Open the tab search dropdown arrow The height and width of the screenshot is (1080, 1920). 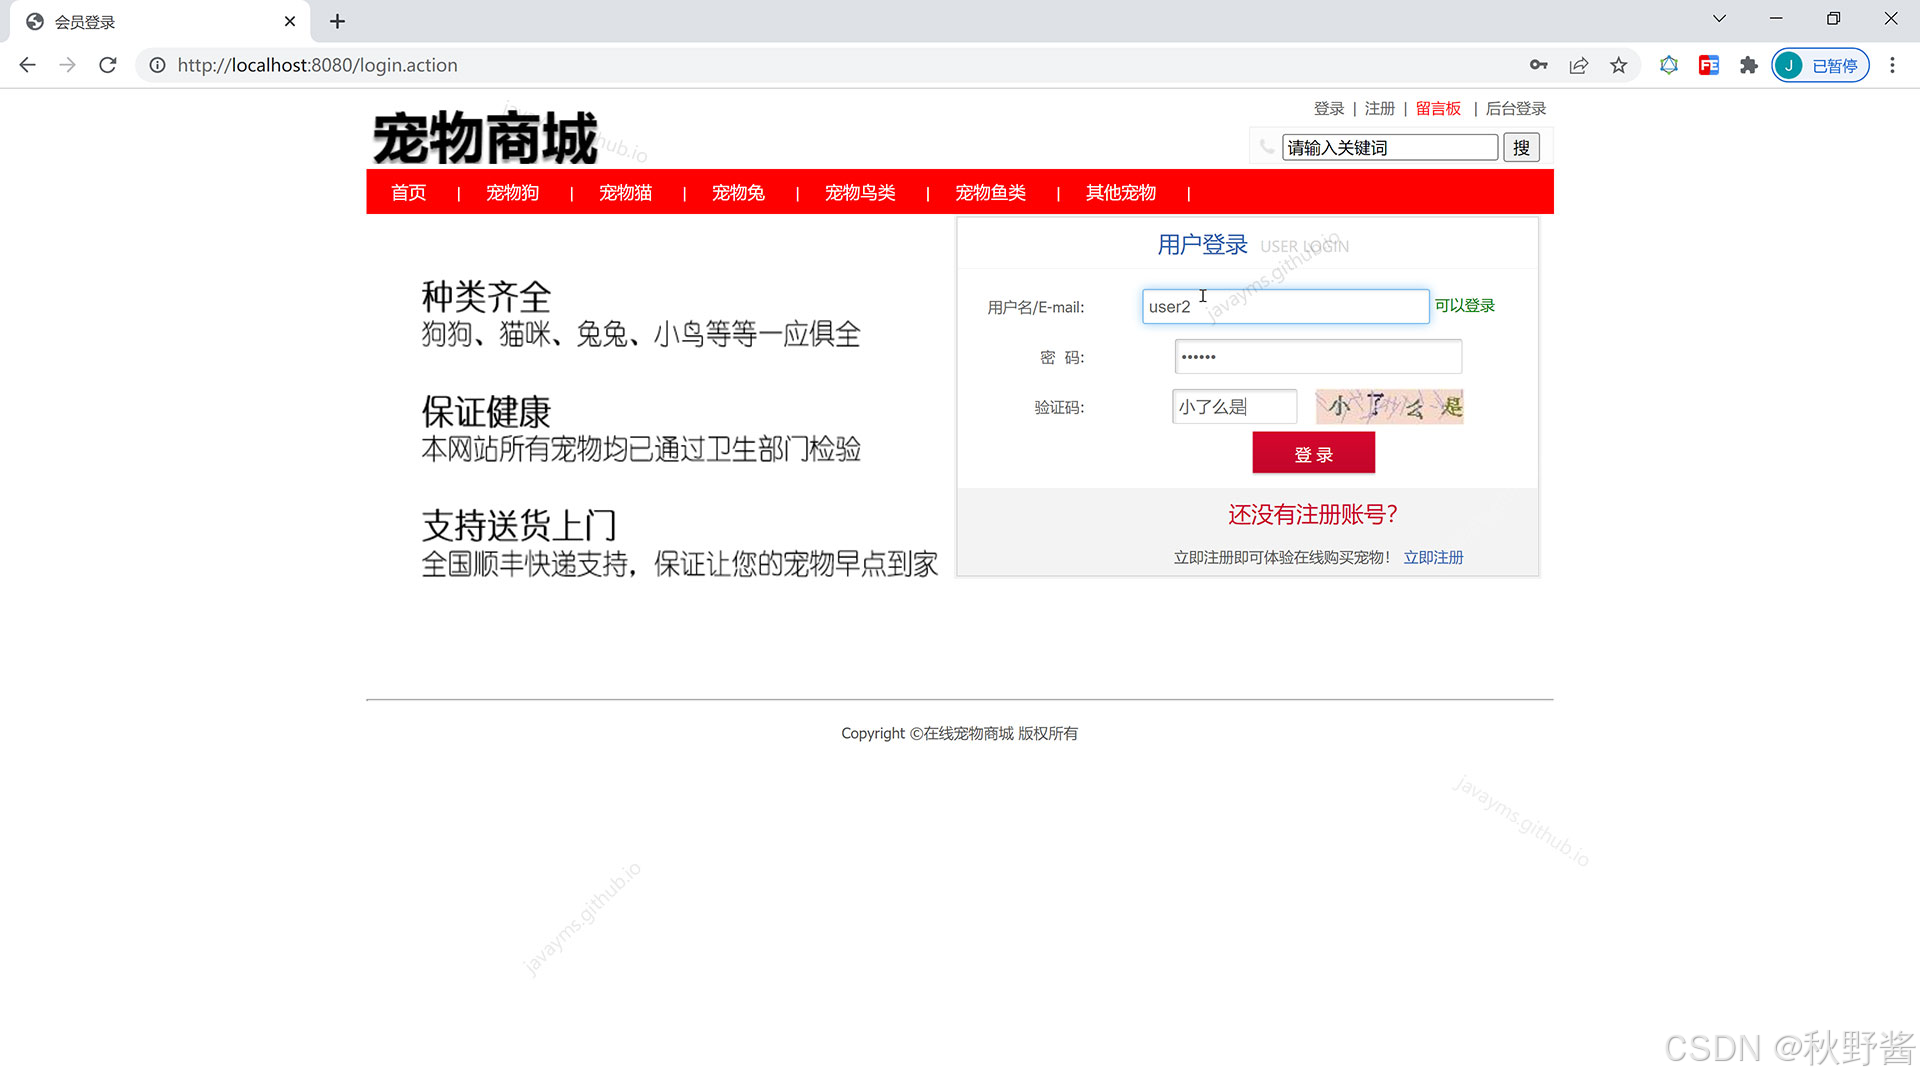point(1719,19)
